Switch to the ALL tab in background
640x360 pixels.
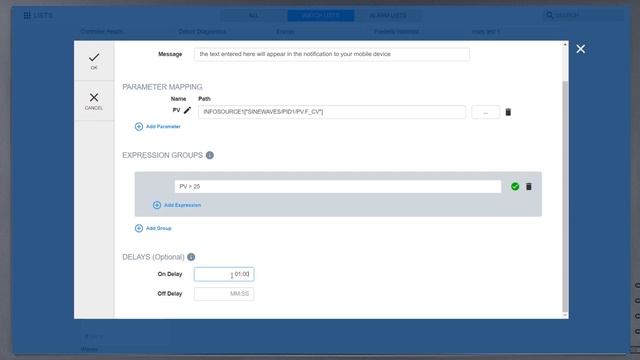pos(254,16)
